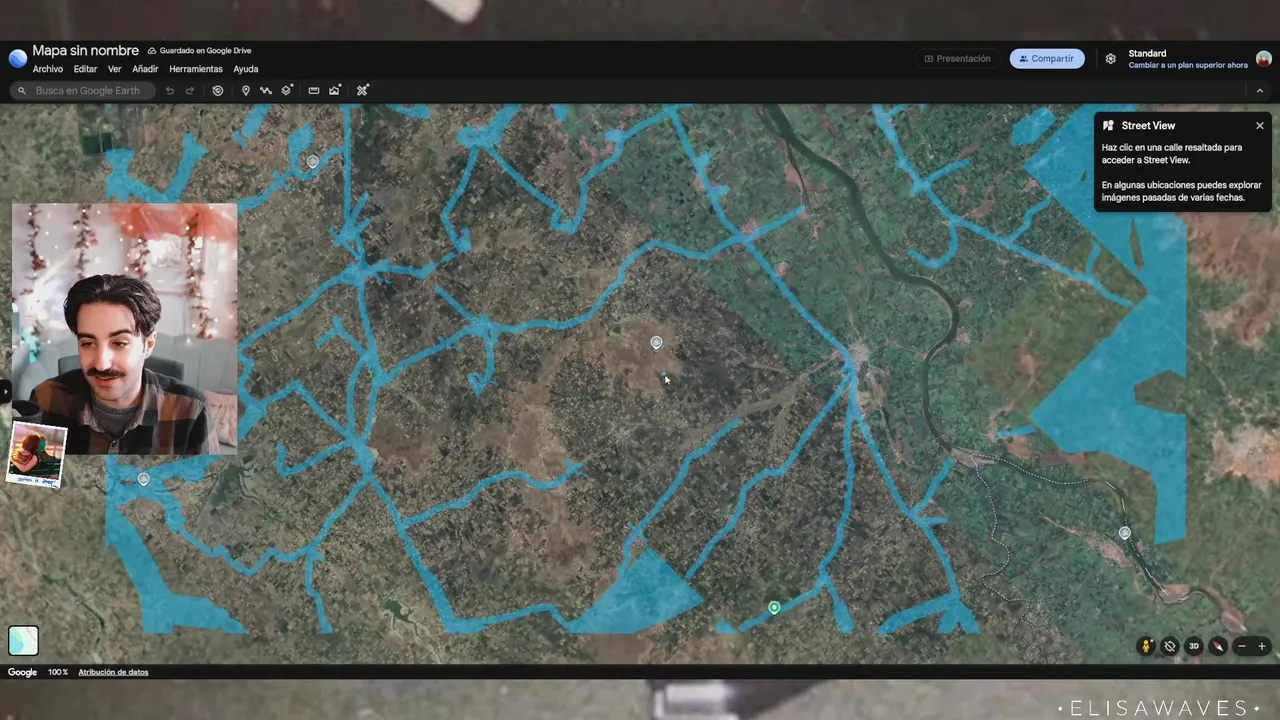Screen dimensions: 1280x720
Task: Click the search field Busca en Google Earth
Action: coord(82,90)
